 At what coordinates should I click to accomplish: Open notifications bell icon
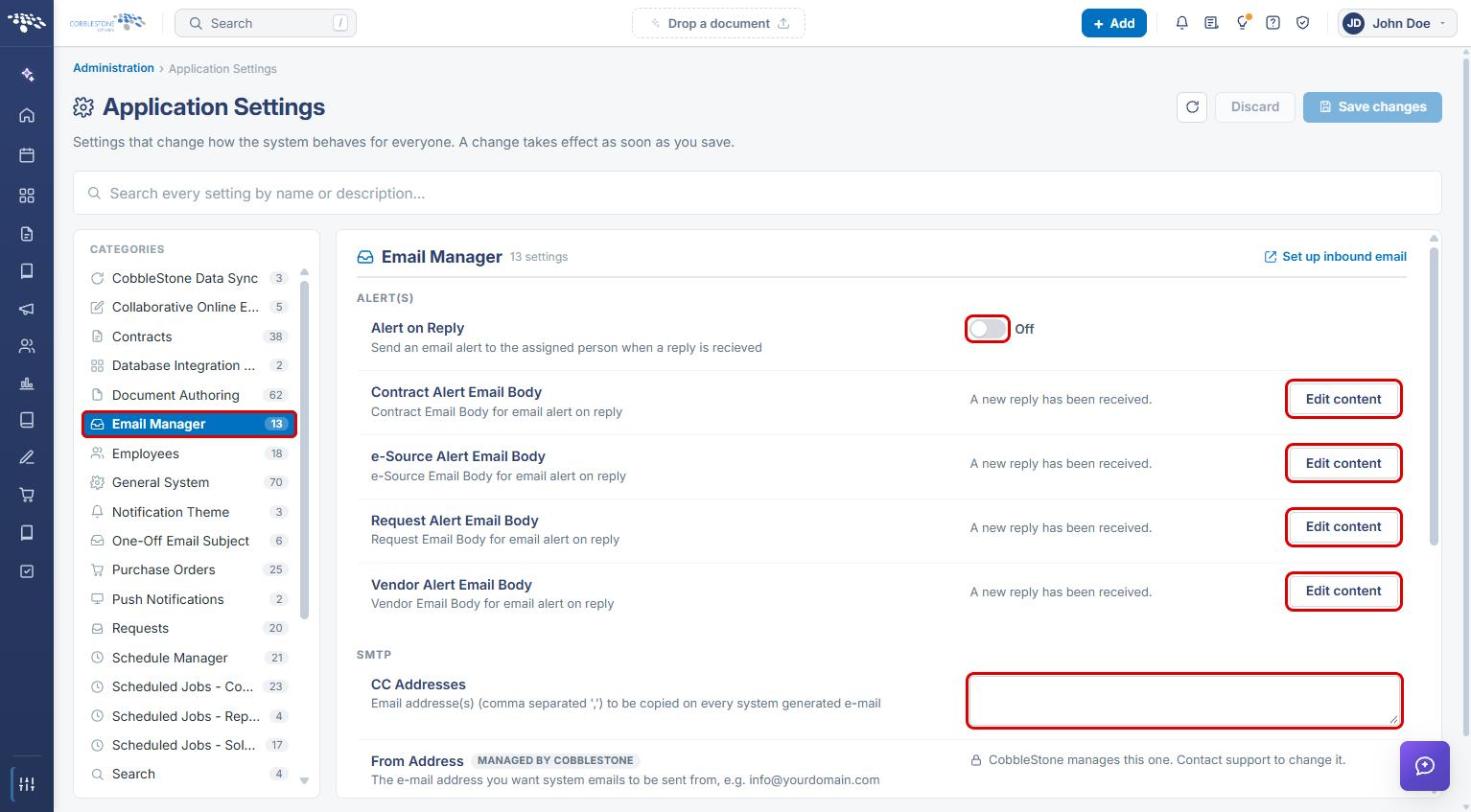click(1181, 23)
